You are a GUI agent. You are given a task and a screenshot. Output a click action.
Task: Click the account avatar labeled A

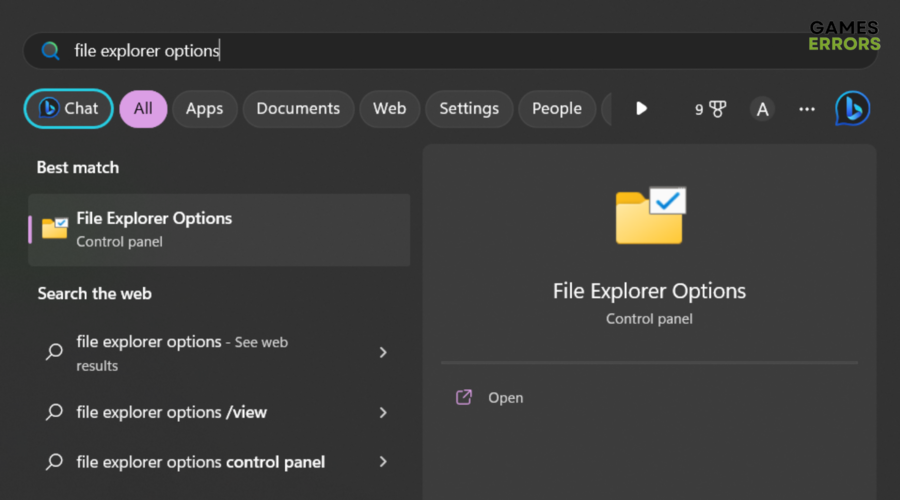point(762,109)
